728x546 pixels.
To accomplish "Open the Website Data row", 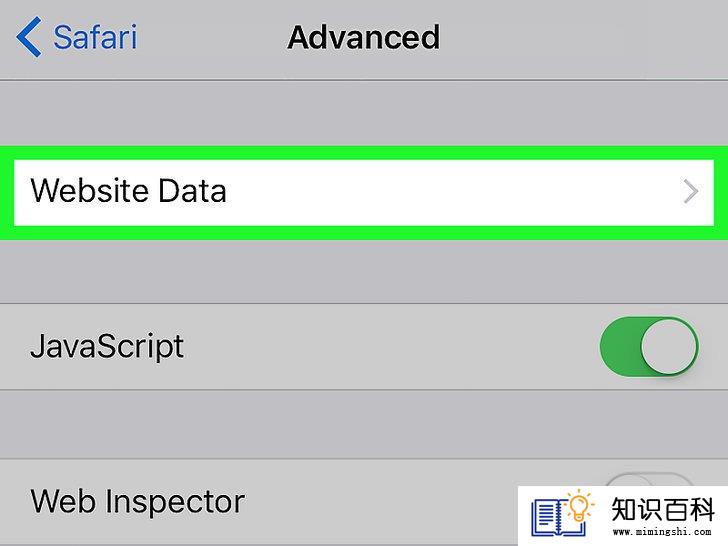I will click(364, 192).
